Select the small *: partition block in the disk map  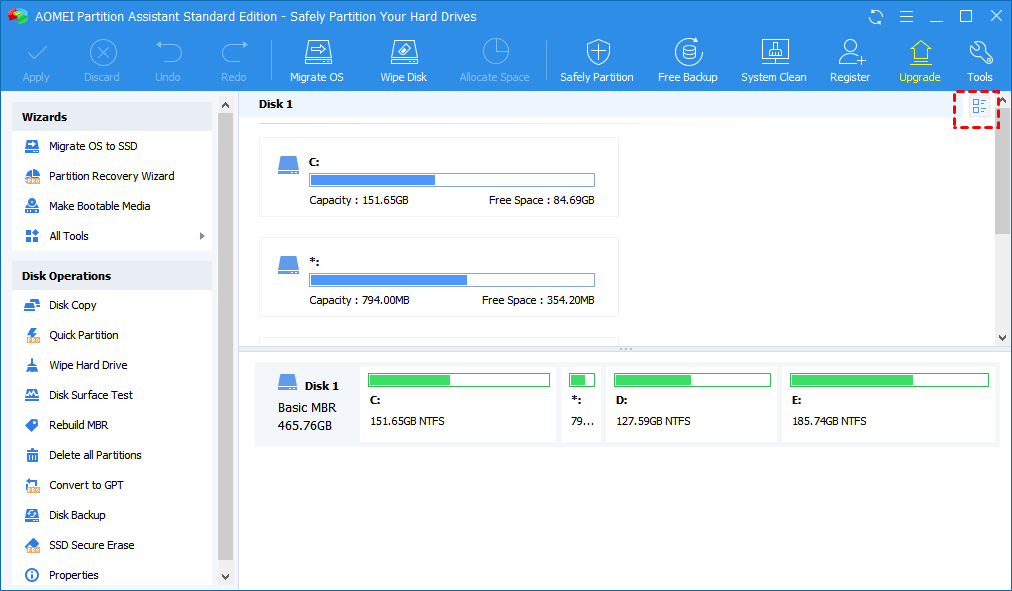tap(581, 405)
